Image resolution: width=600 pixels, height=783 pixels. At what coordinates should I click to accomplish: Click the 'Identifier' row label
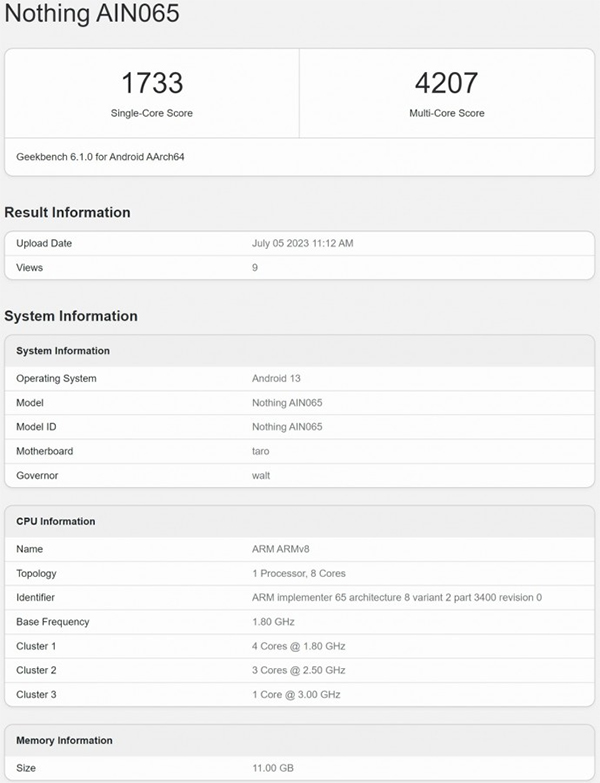click(x=35, y=597)
